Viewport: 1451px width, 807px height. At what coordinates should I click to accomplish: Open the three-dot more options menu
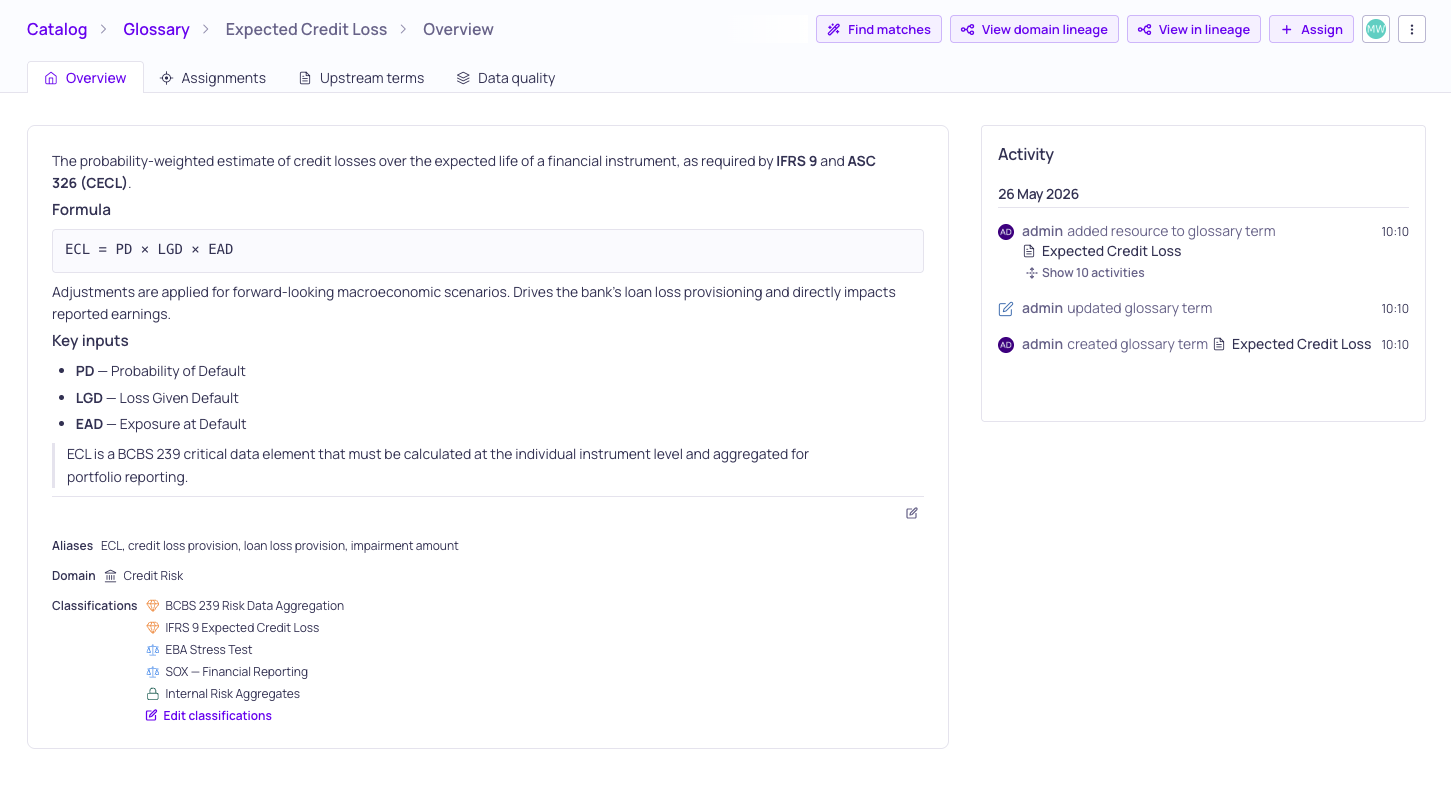(1412, 30)
